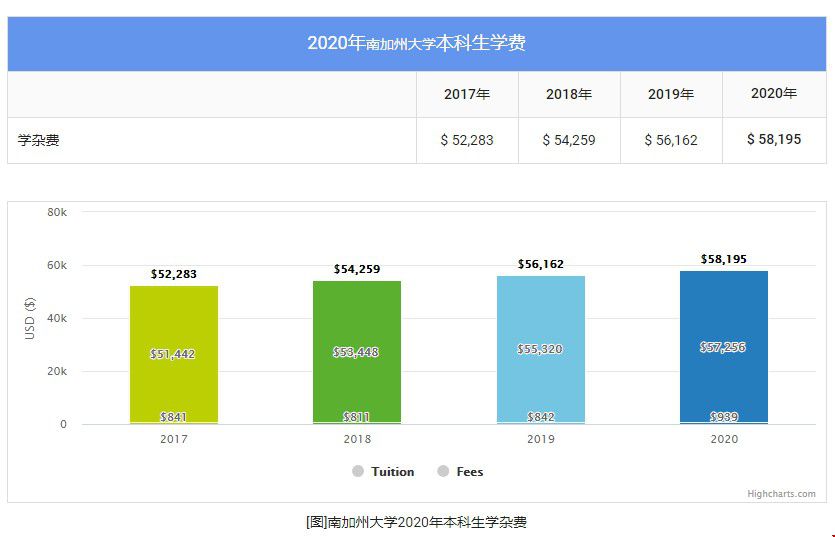Open the Highcharts.com credit link

point(781,494)
